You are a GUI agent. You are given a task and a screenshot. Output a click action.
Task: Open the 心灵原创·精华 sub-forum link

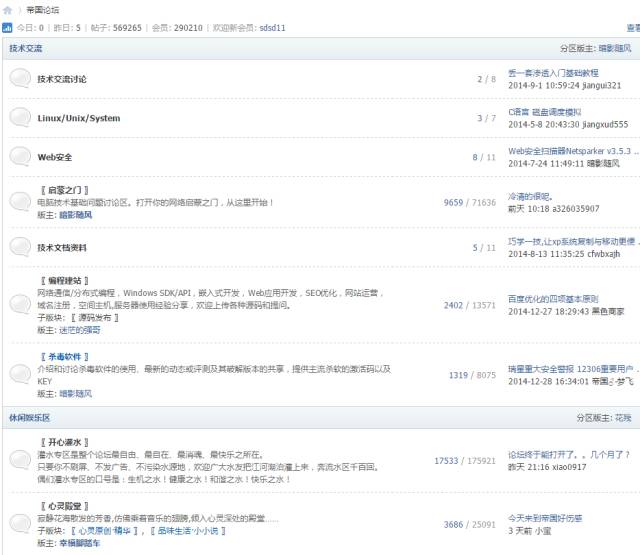point(113,531)
